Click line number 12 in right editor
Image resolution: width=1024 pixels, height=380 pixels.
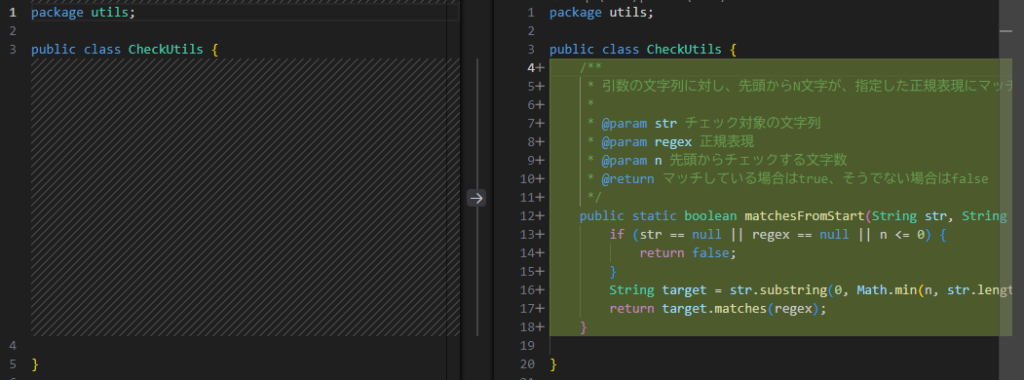click(530, 216)
